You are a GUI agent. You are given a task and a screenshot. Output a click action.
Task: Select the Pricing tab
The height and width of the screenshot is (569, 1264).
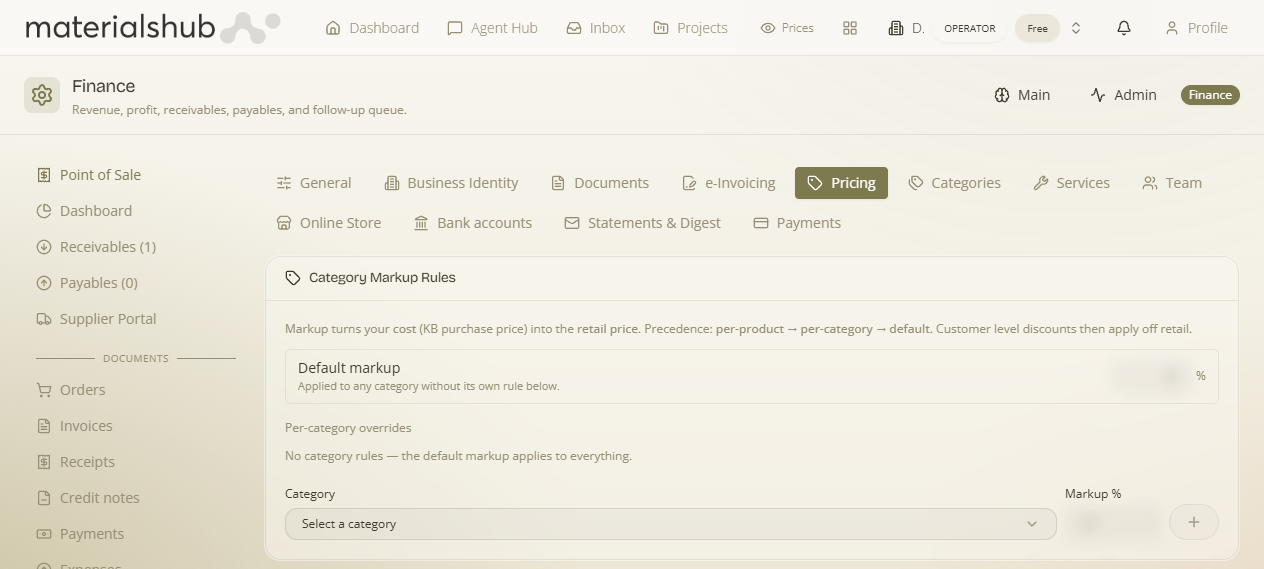click(841, 183)
